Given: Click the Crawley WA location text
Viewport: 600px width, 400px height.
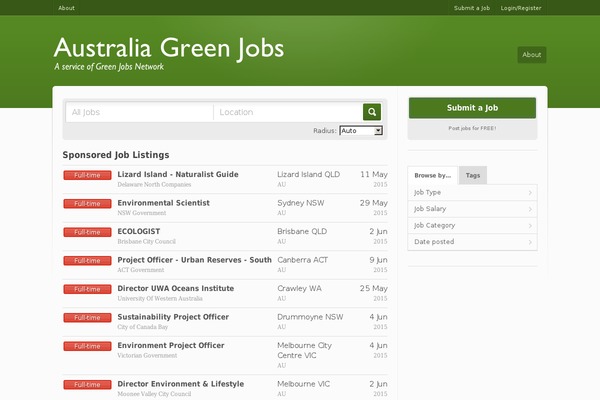Looking at the screenshot, I should [x=300, y=288].
